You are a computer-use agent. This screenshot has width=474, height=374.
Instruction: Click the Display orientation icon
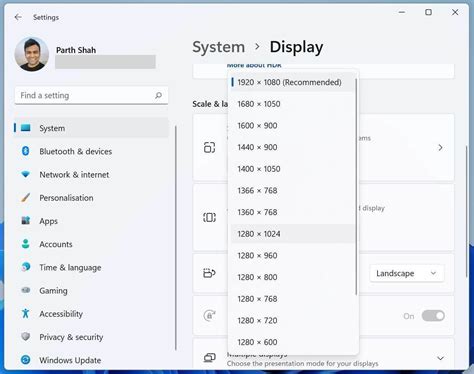(x=209, y=273)
